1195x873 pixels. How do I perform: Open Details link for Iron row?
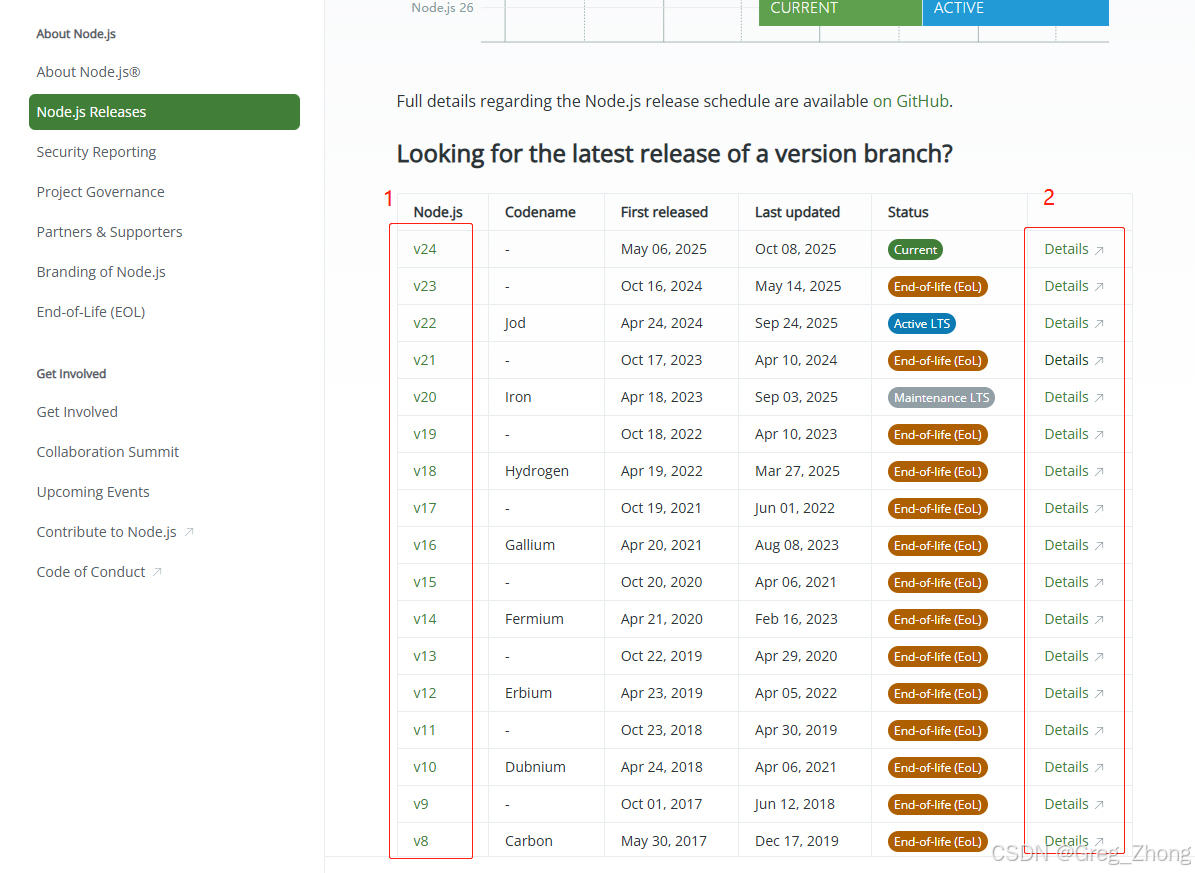(x=1074, y=397)
